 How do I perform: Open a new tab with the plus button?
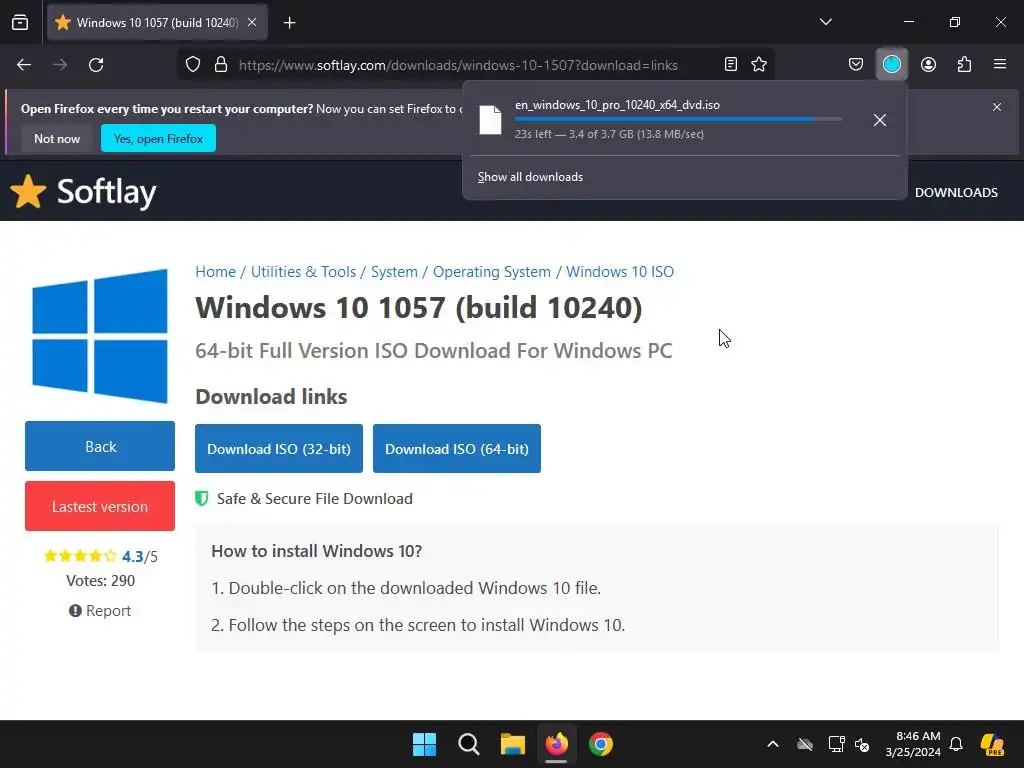[x=290, y=23]
